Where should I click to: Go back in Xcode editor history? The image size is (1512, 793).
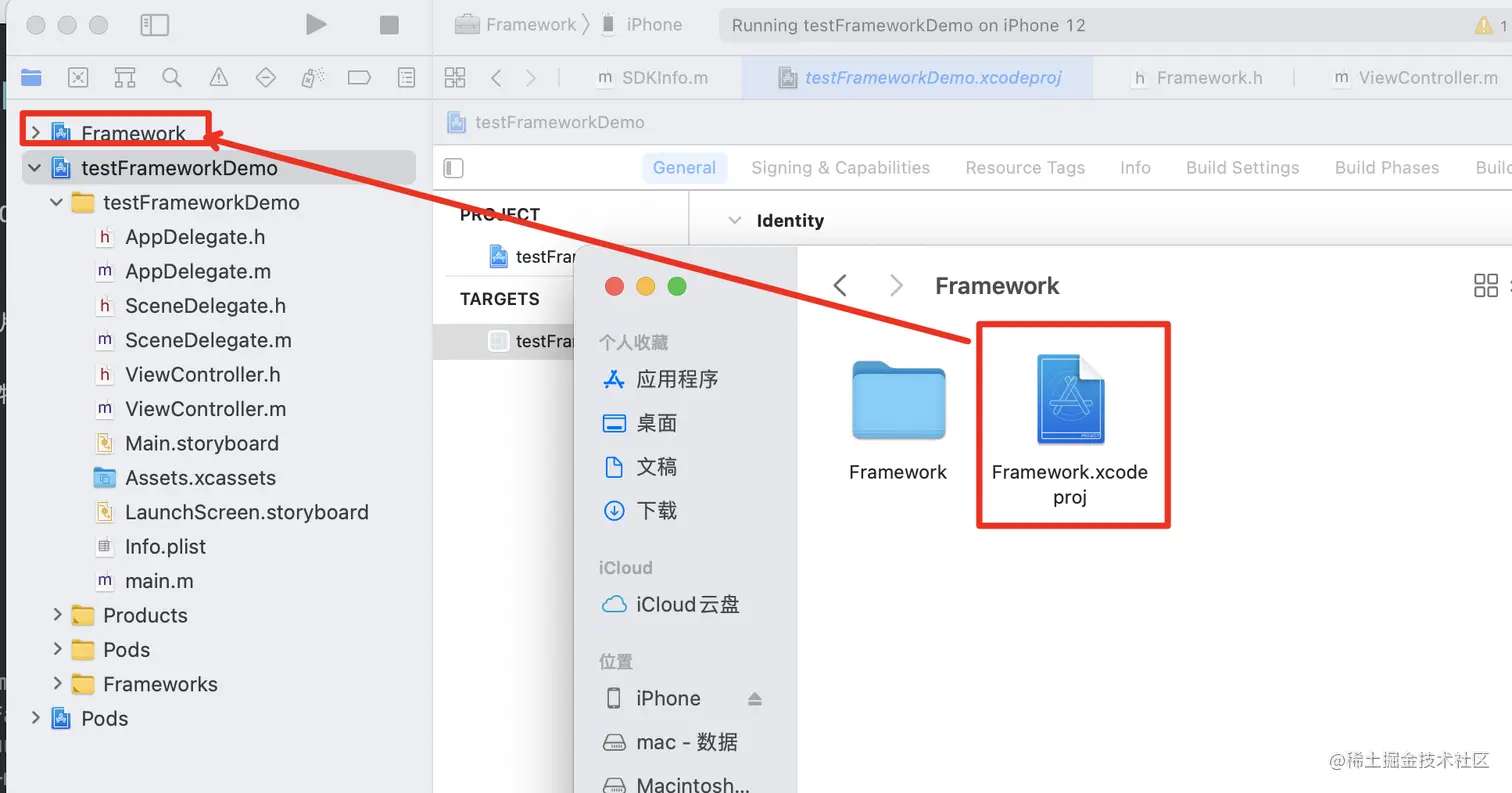tap(496, 77)
